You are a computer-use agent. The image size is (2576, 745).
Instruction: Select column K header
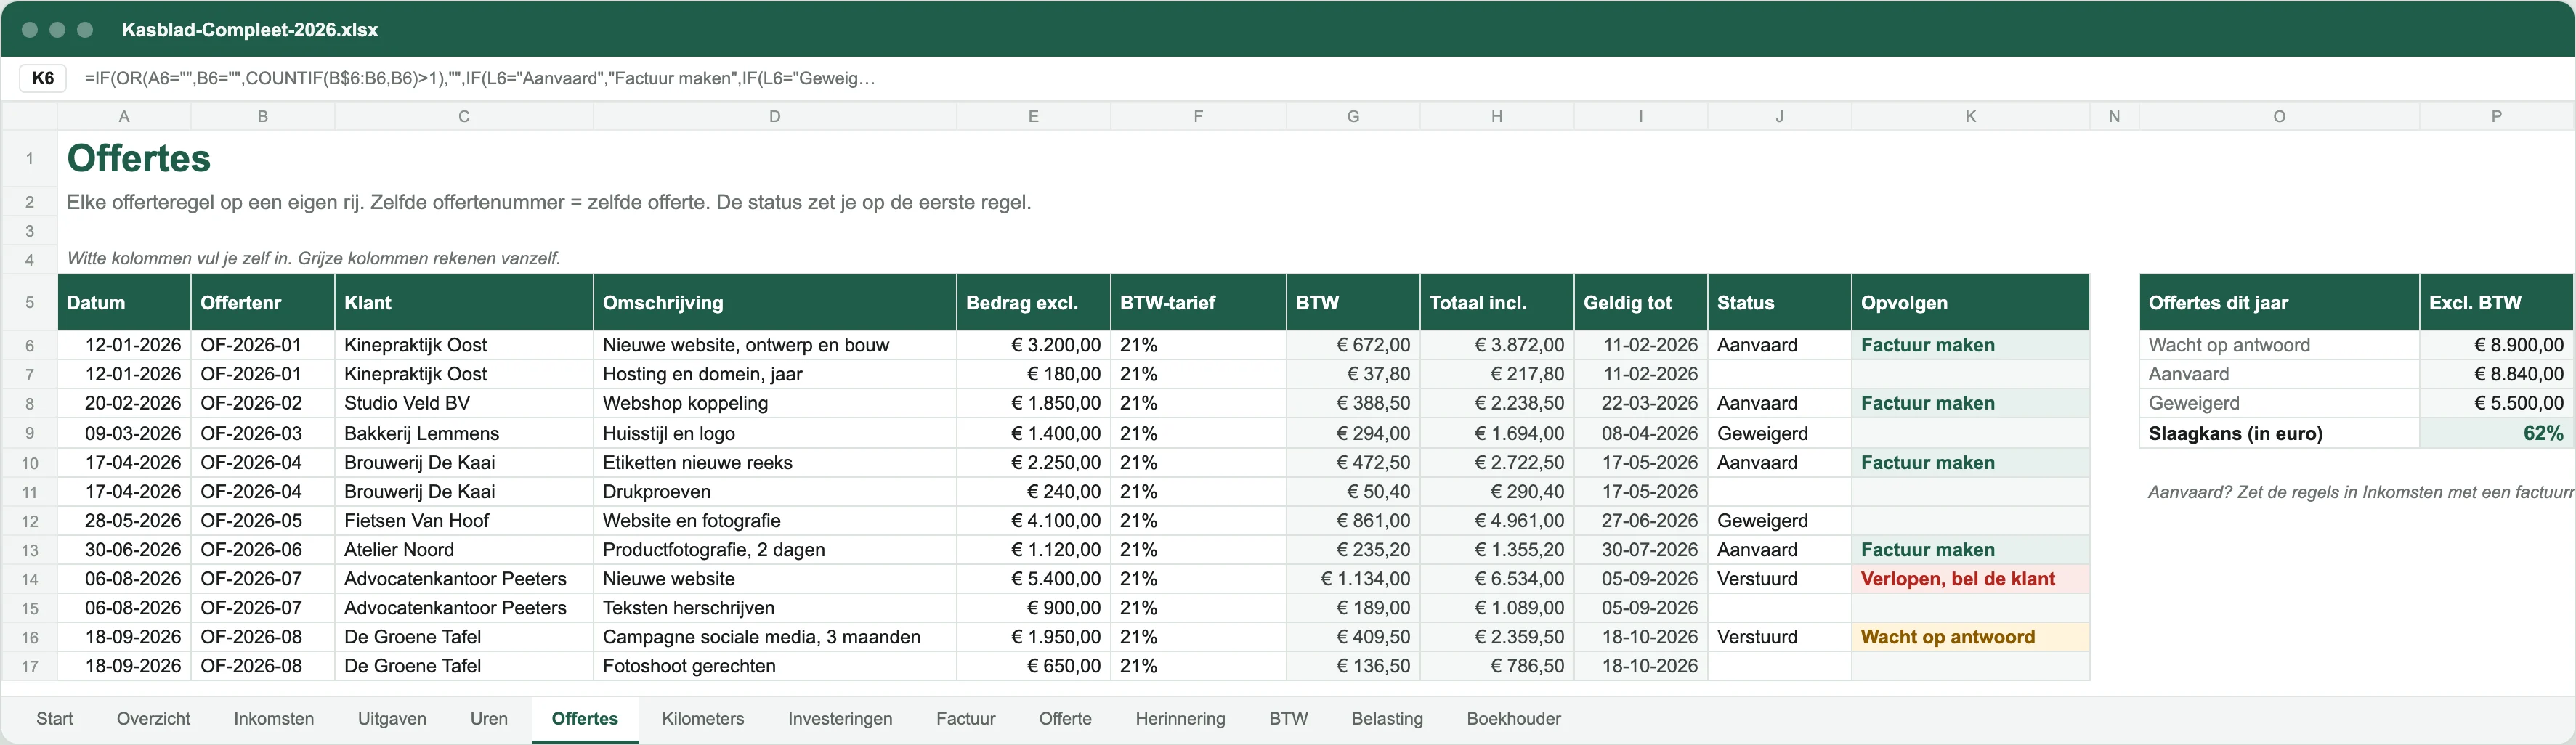click(1970, 116)
